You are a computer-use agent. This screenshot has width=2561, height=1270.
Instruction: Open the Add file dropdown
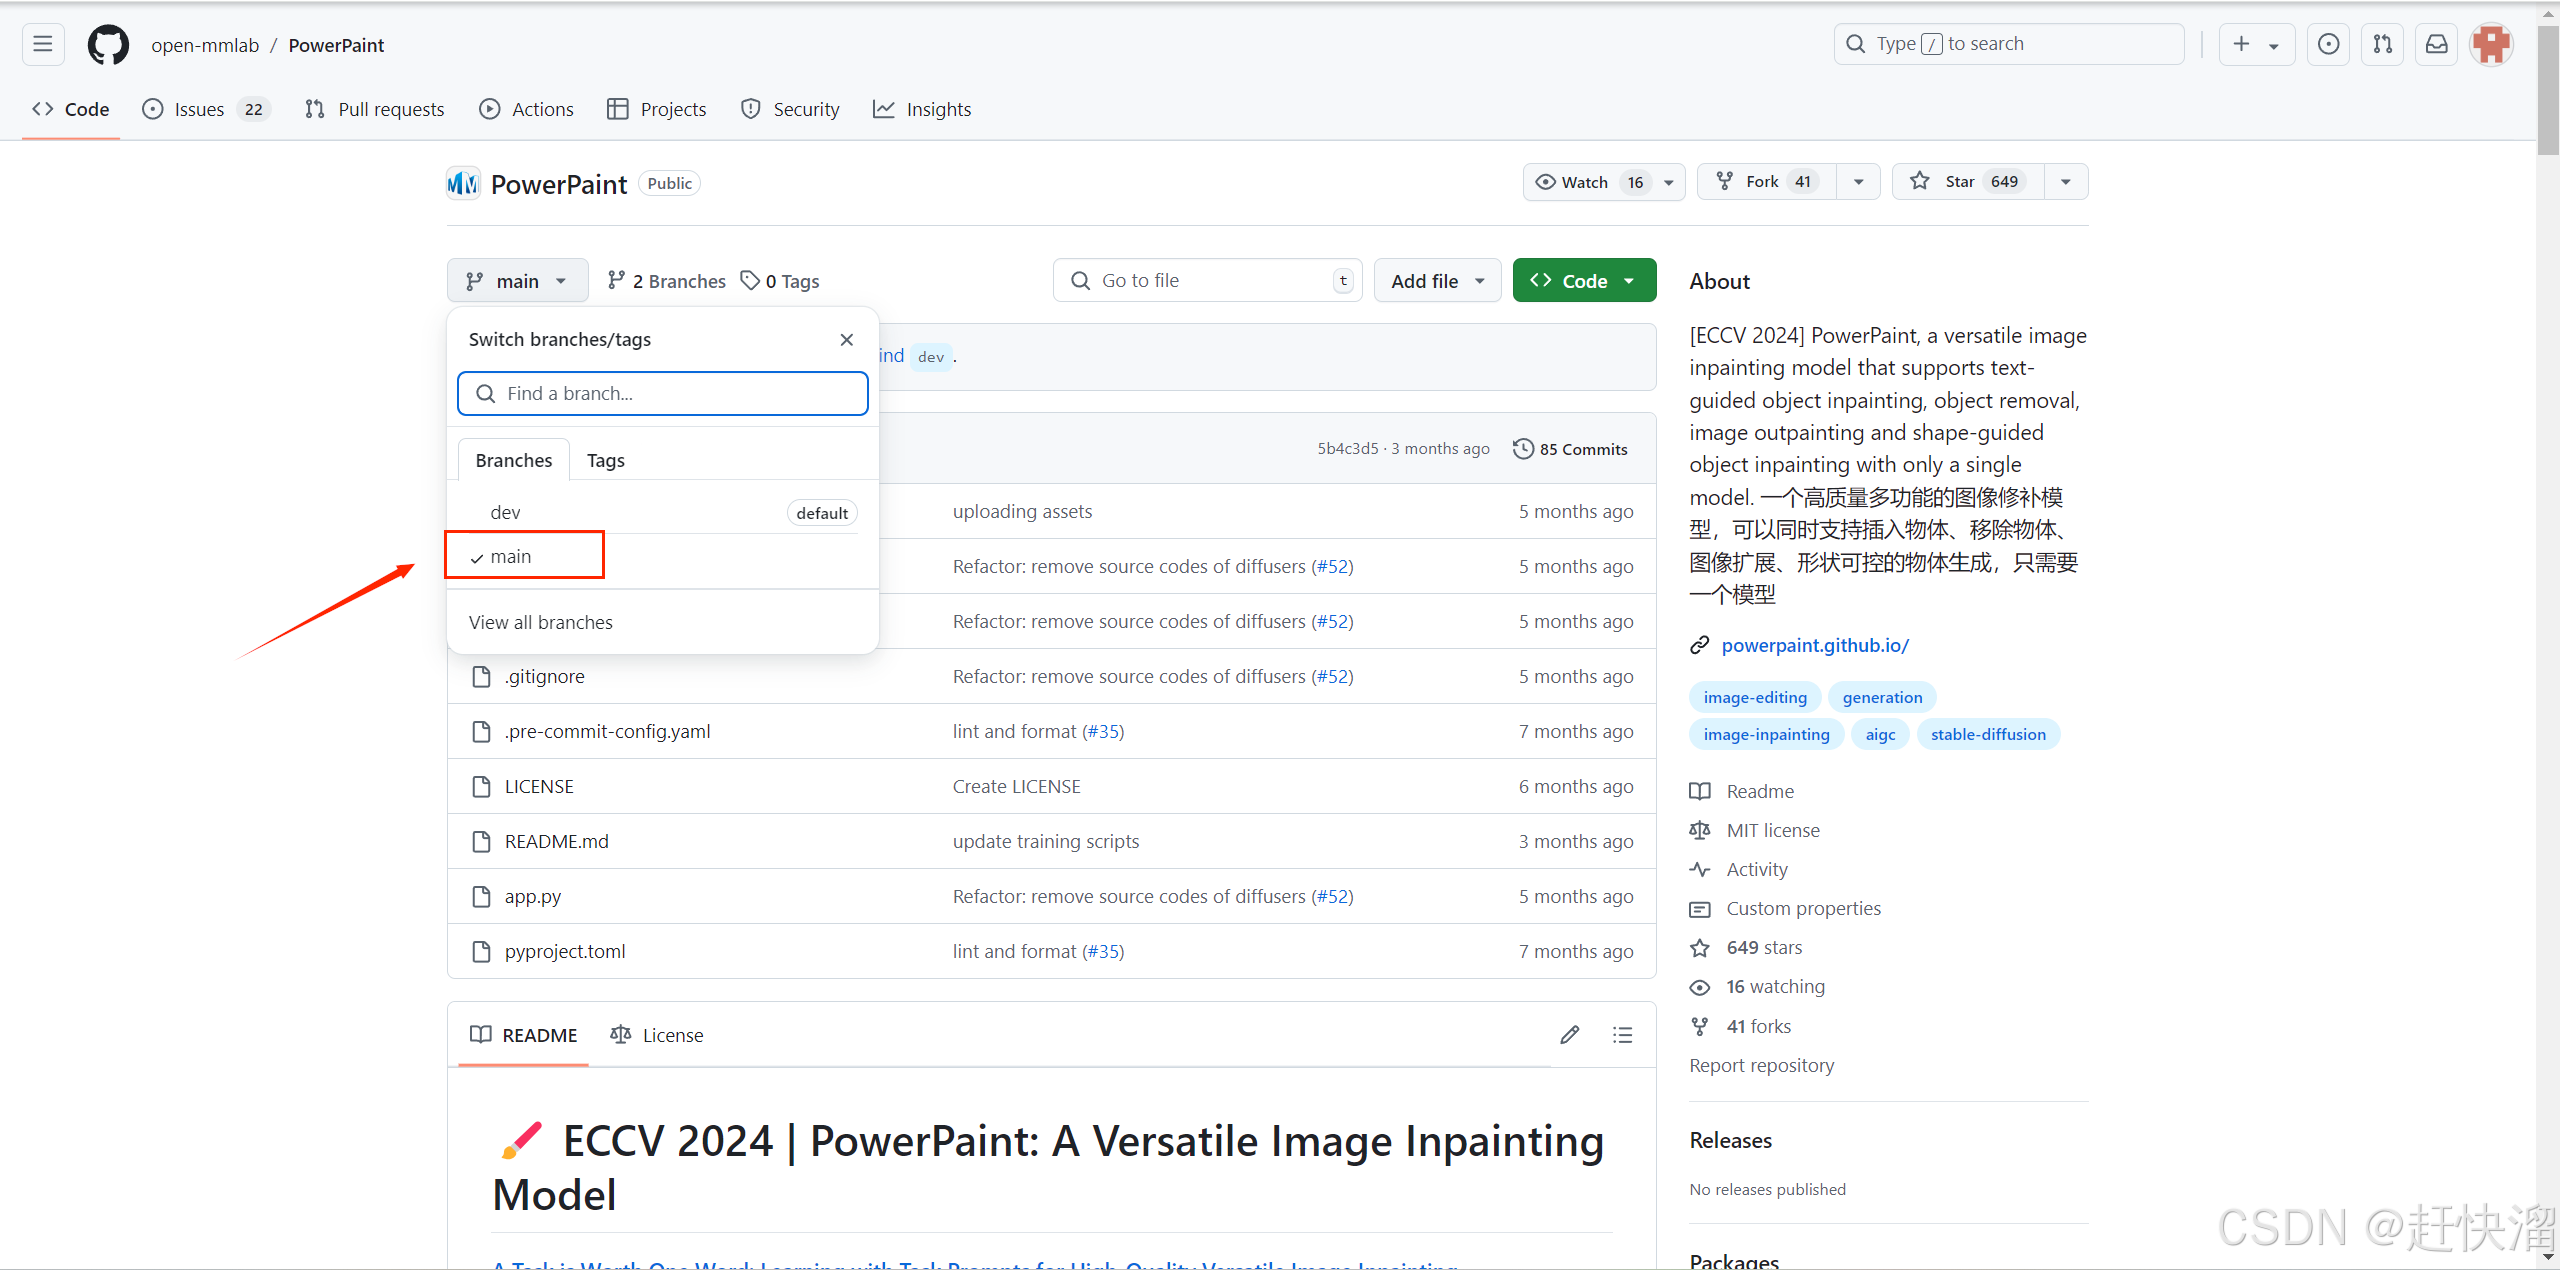[1436, 281]
